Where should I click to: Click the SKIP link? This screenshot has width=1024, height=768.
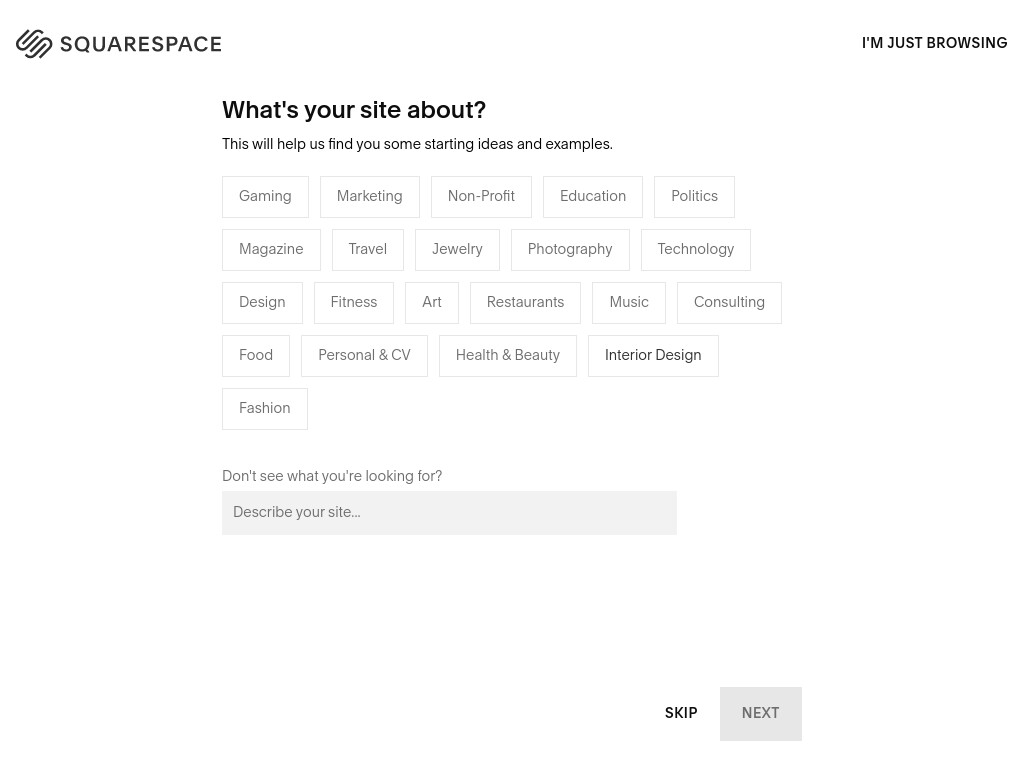point(680,713)
